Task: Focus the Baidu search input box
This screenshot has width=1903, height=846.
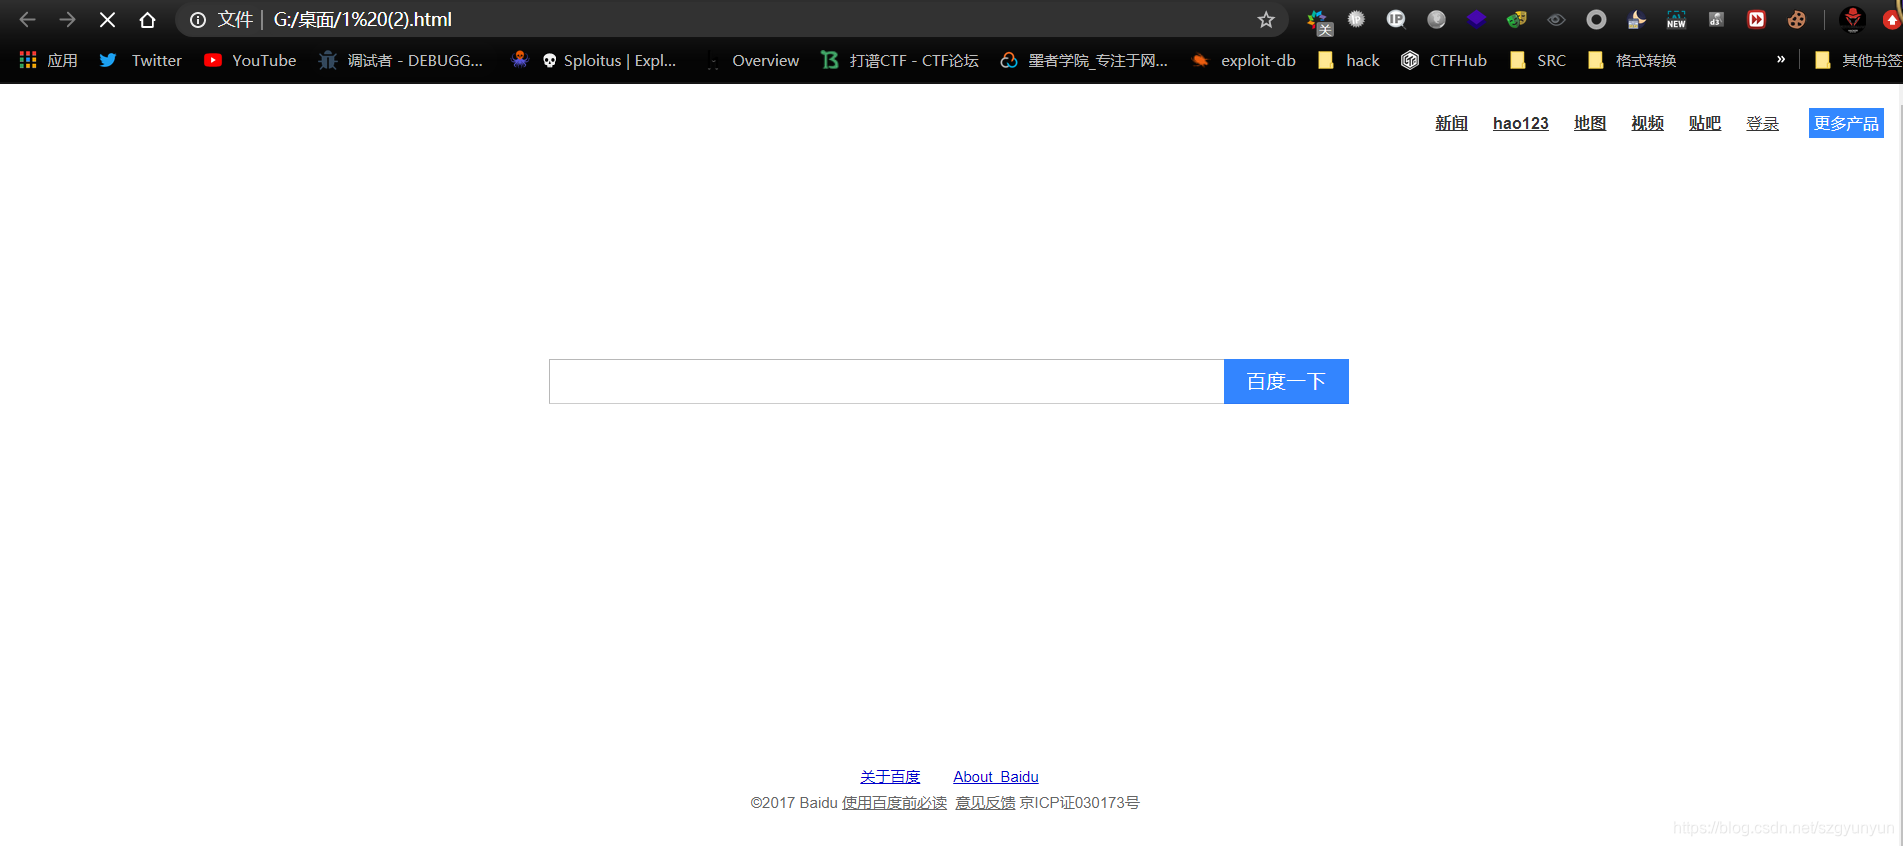Action: (x=886, y=381)
